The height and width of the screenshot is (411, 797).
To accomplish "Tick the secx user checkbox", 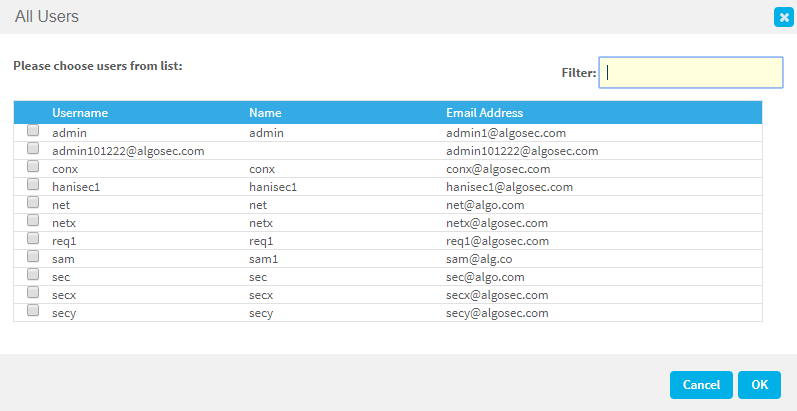I will 33,293.
